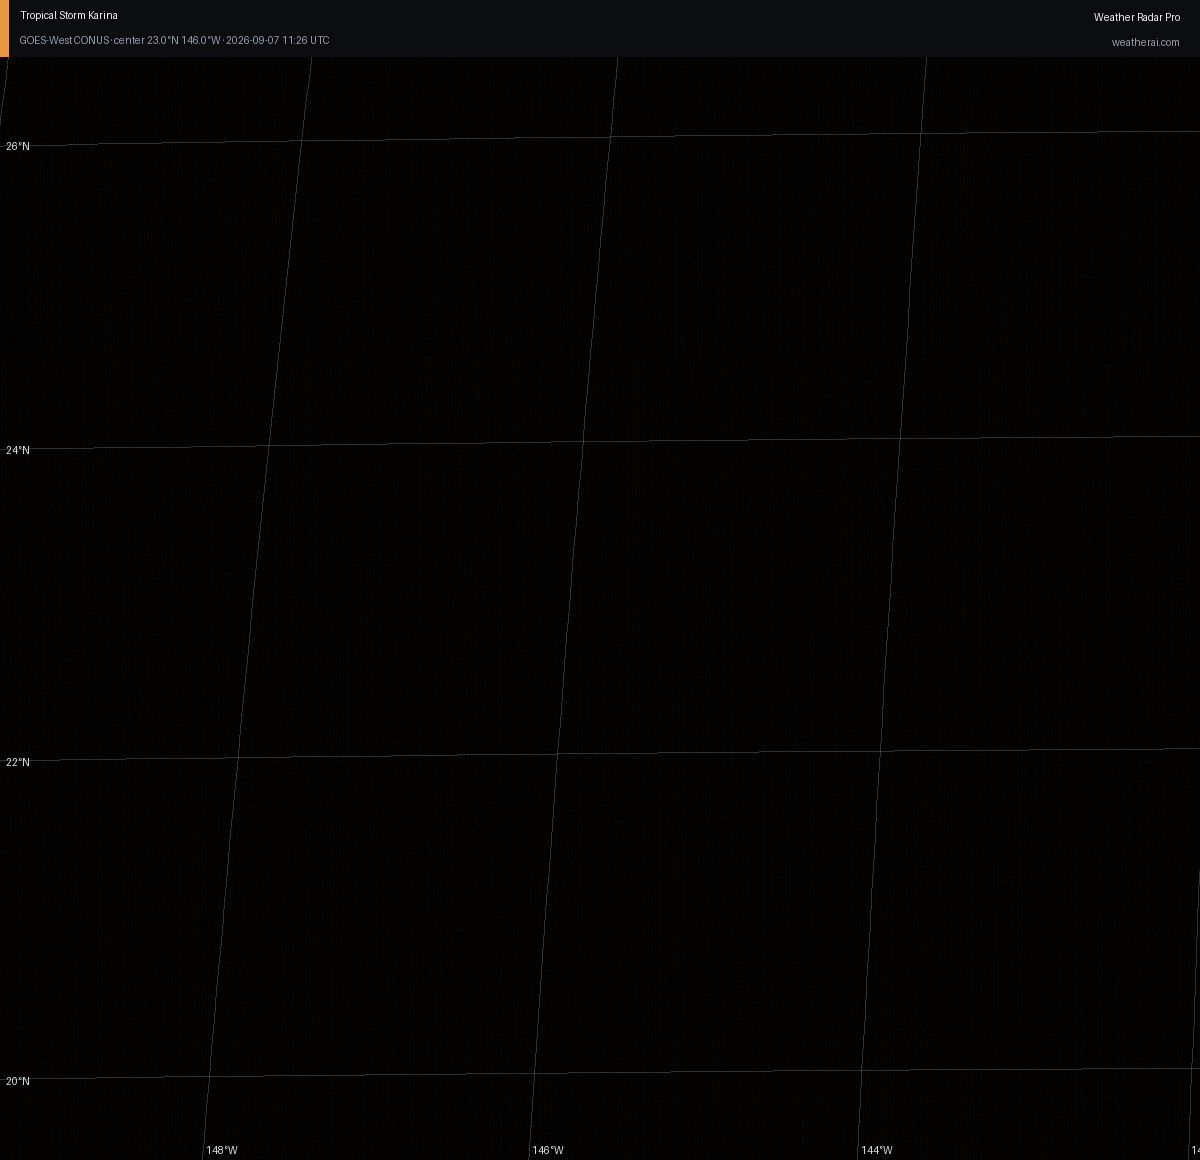Click the 24°N and 146°W grid intersection
This screenshot has width=1200, height=1160.
point(584,441)
